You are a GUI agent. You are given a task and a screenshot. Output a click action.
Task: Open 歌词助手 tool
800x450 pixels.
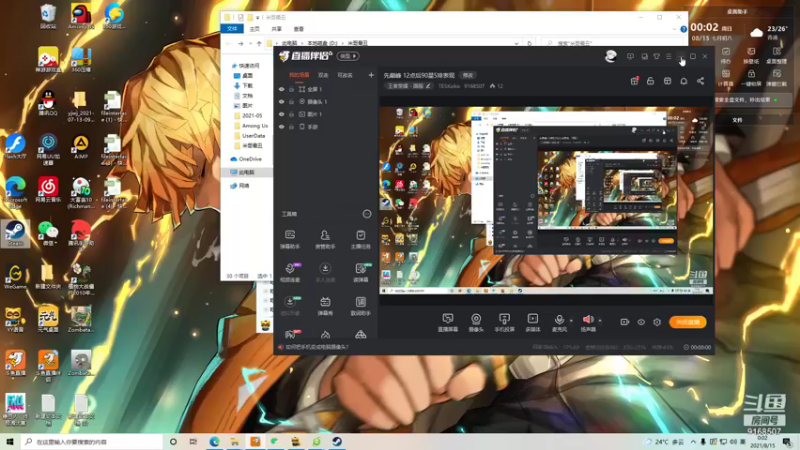pyautogui.click(x=360, y=306)
